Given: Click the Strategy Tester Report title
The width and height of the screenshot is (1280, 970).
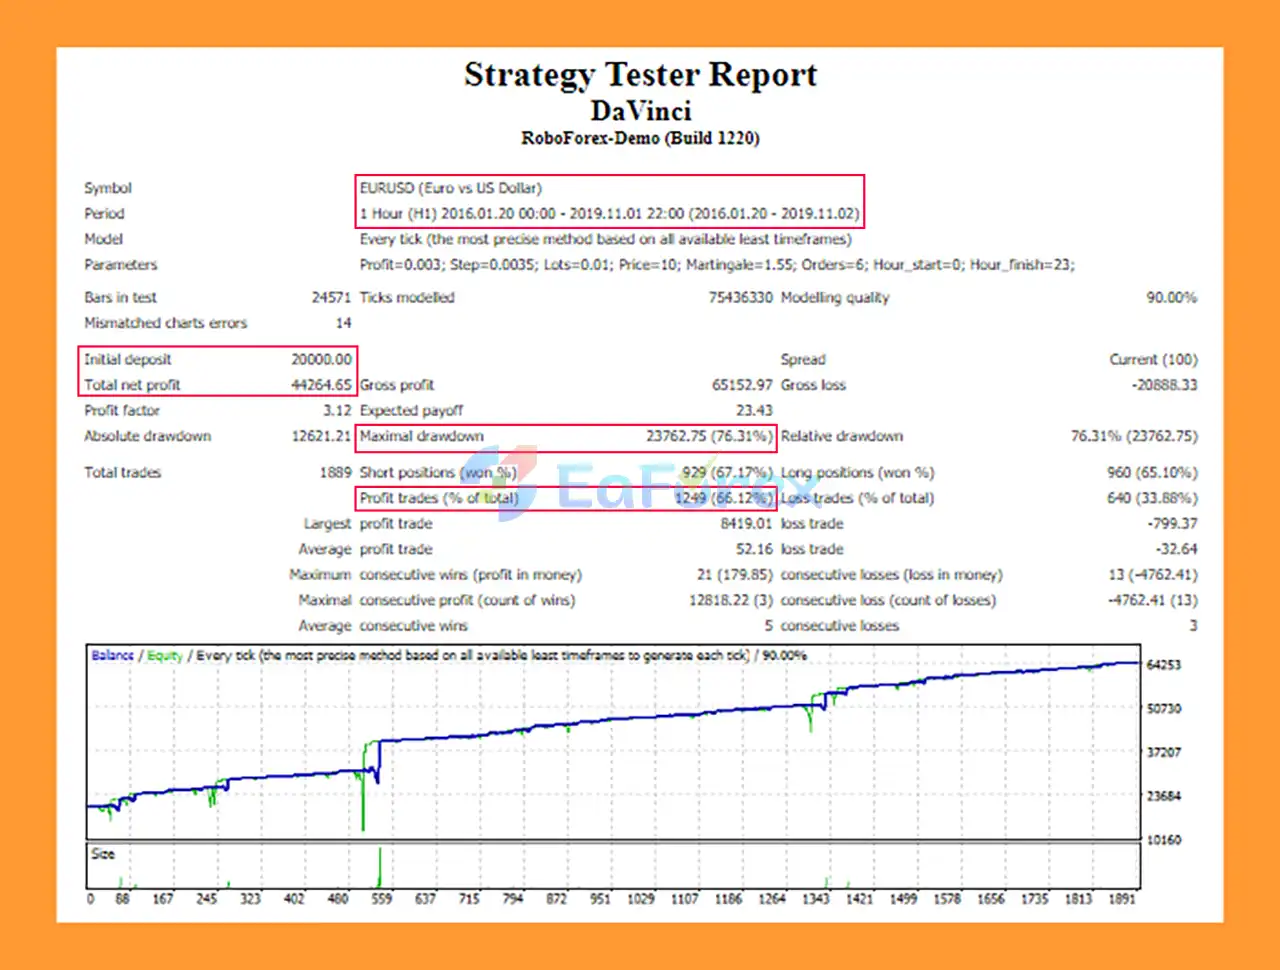Looking at the screenshot, I should [x=640, y=75].
